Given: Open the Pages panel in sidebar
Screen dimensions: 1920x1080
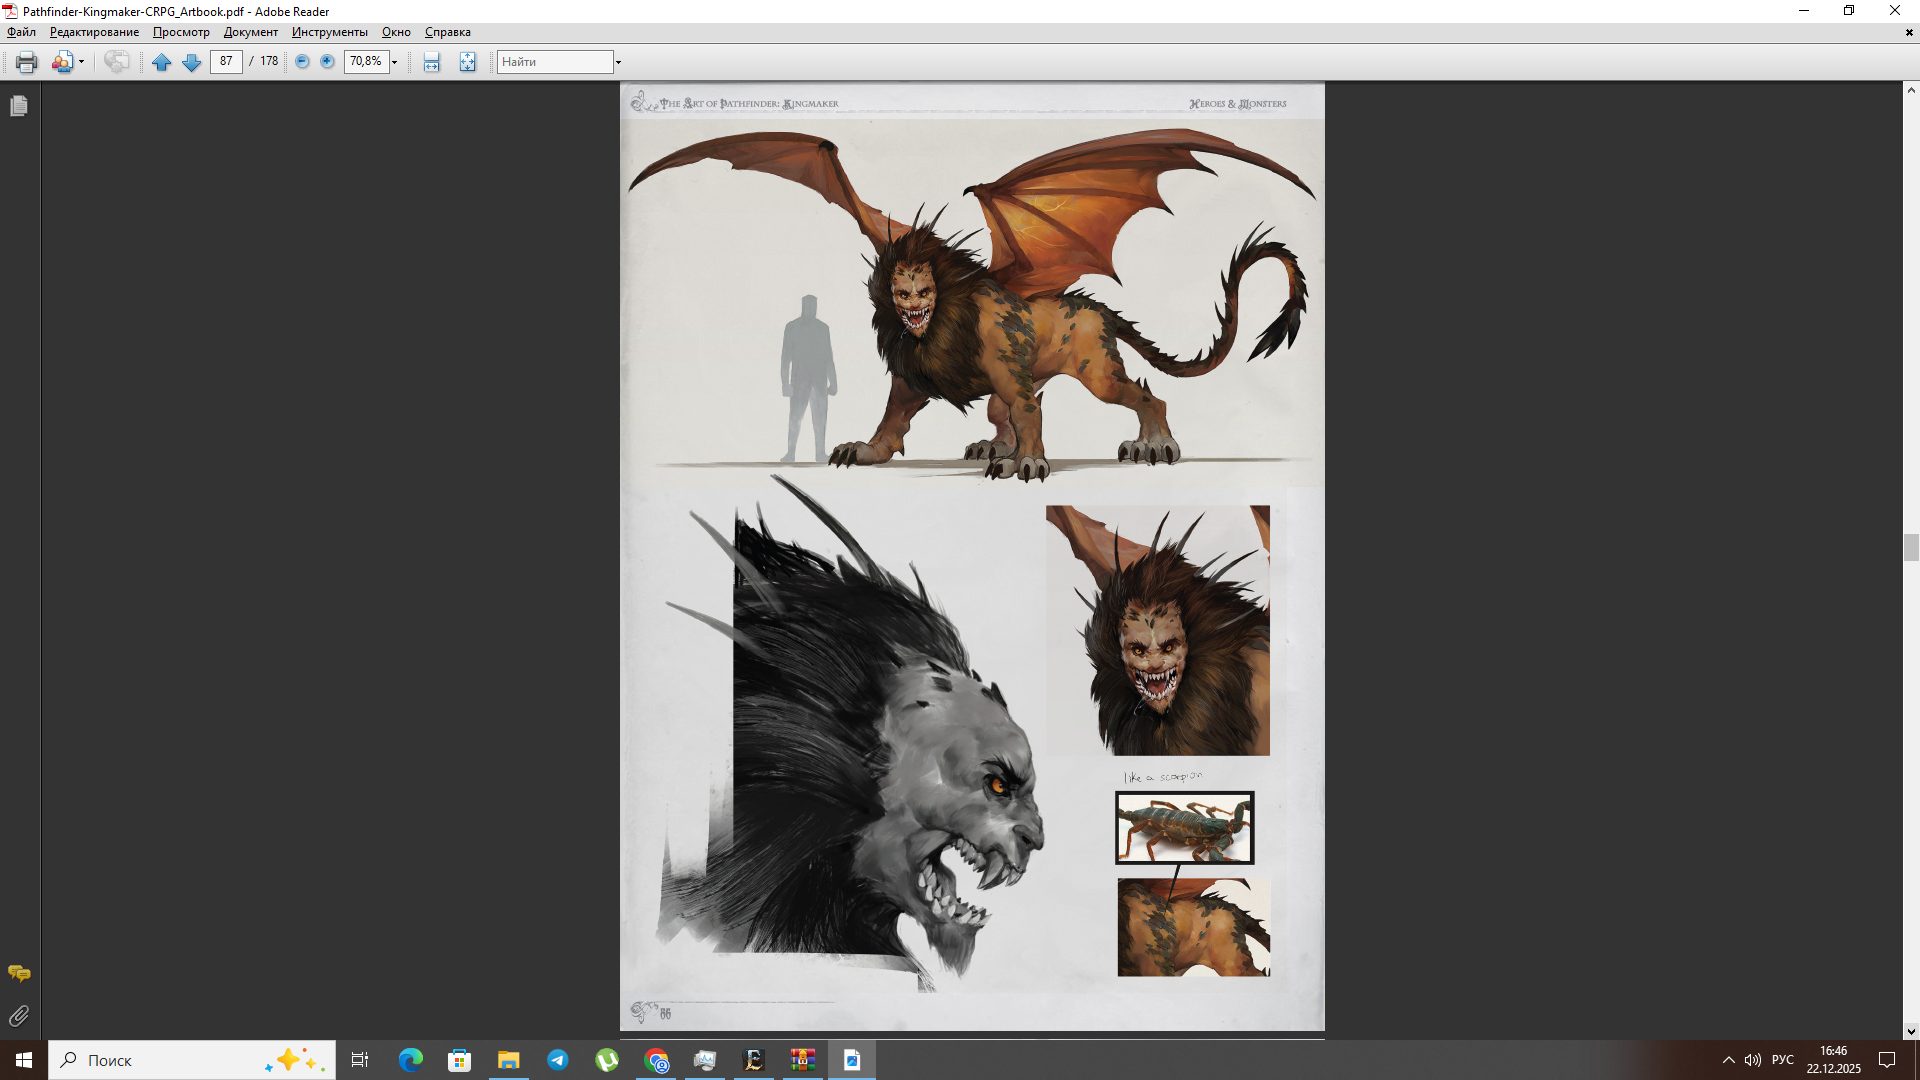Looking at the screenshot, I should (19, 106).
